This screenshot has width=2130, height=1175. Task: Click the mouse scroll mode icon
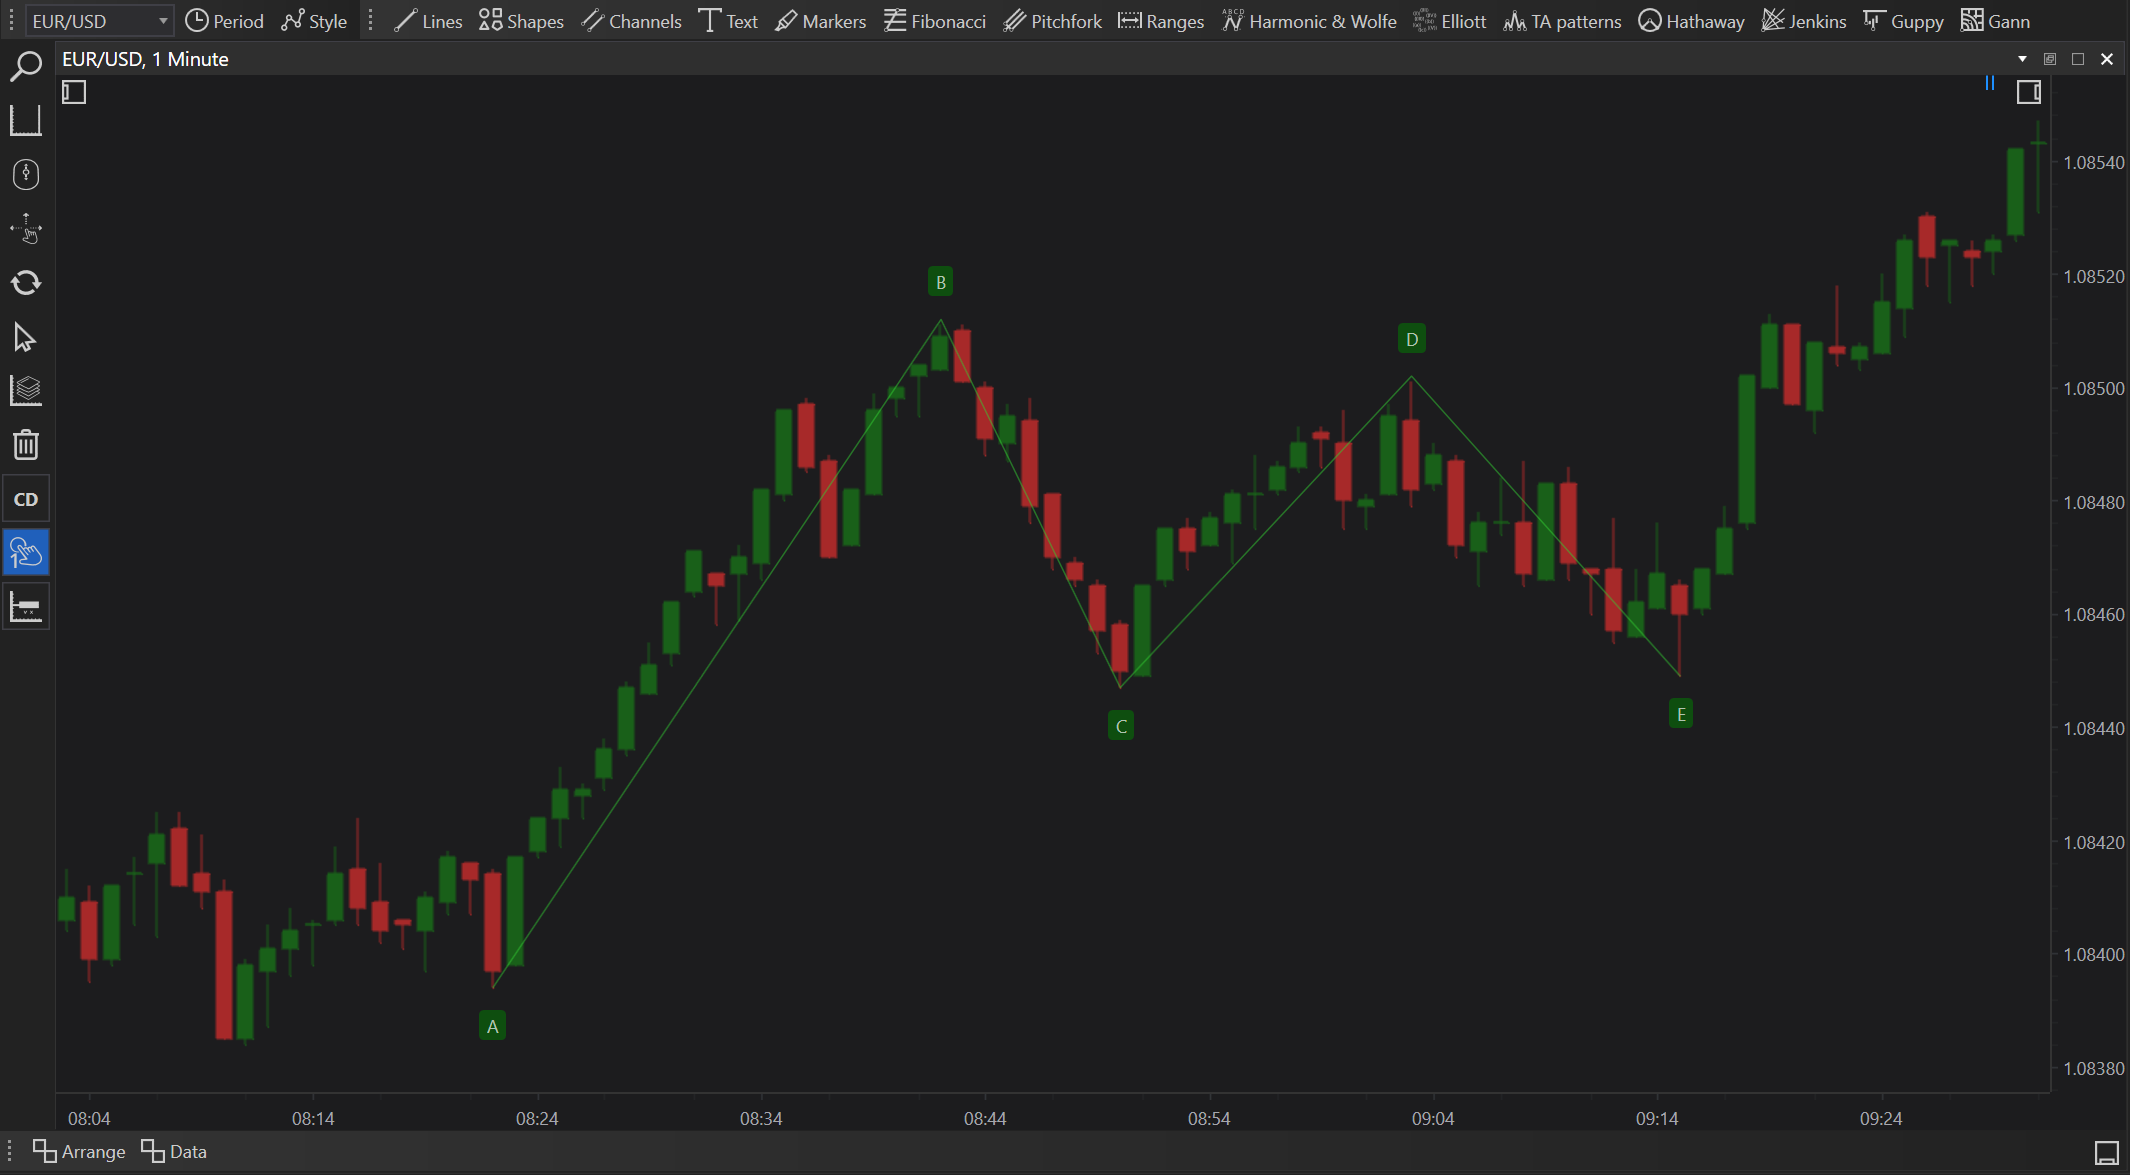25,175
